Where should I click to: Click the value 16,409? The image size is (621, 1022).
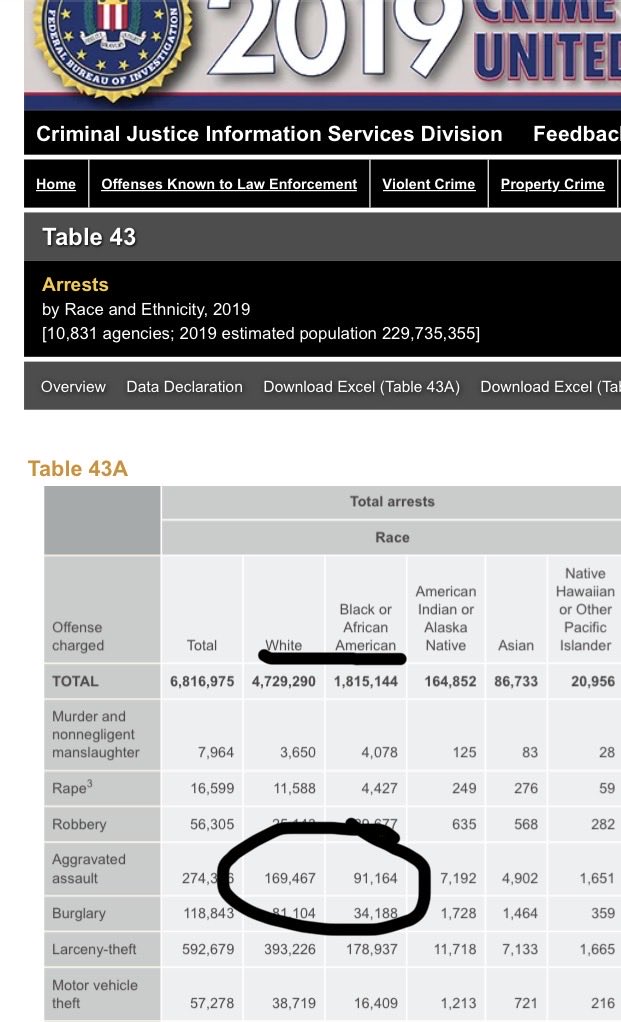[375, 1003]
